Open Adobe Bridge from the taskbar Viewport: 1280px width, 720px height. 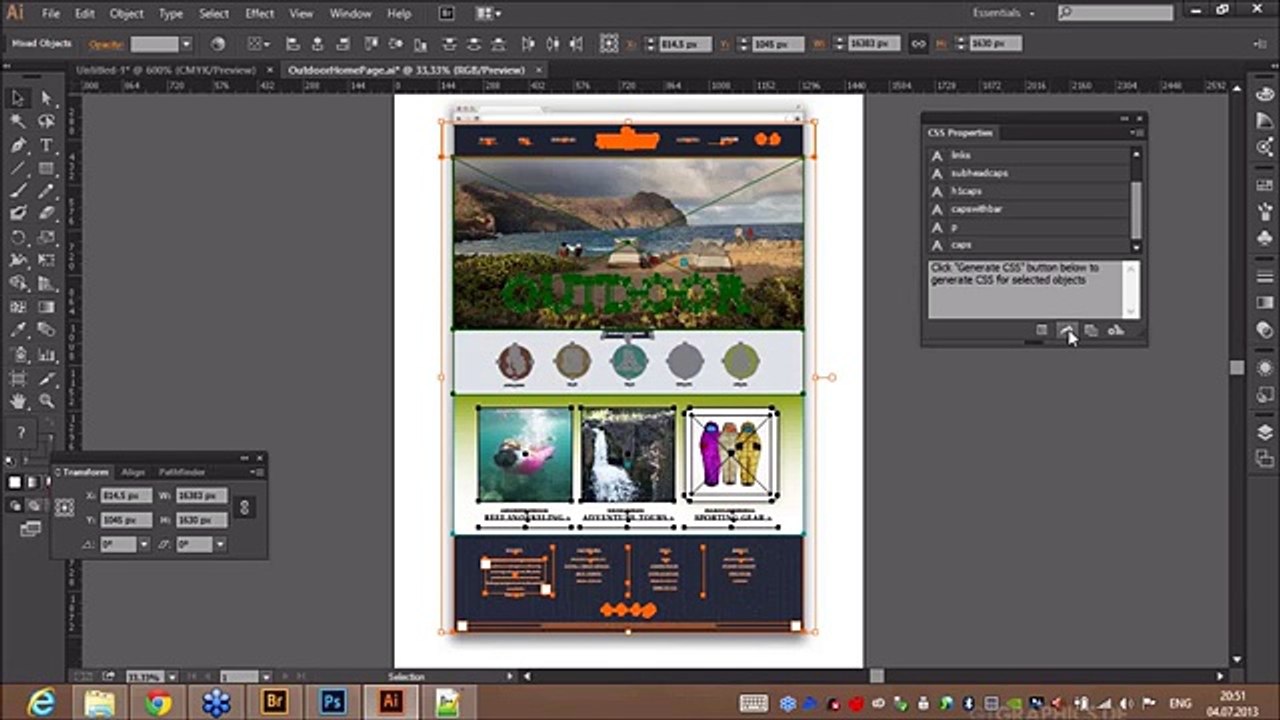(274, 702)
